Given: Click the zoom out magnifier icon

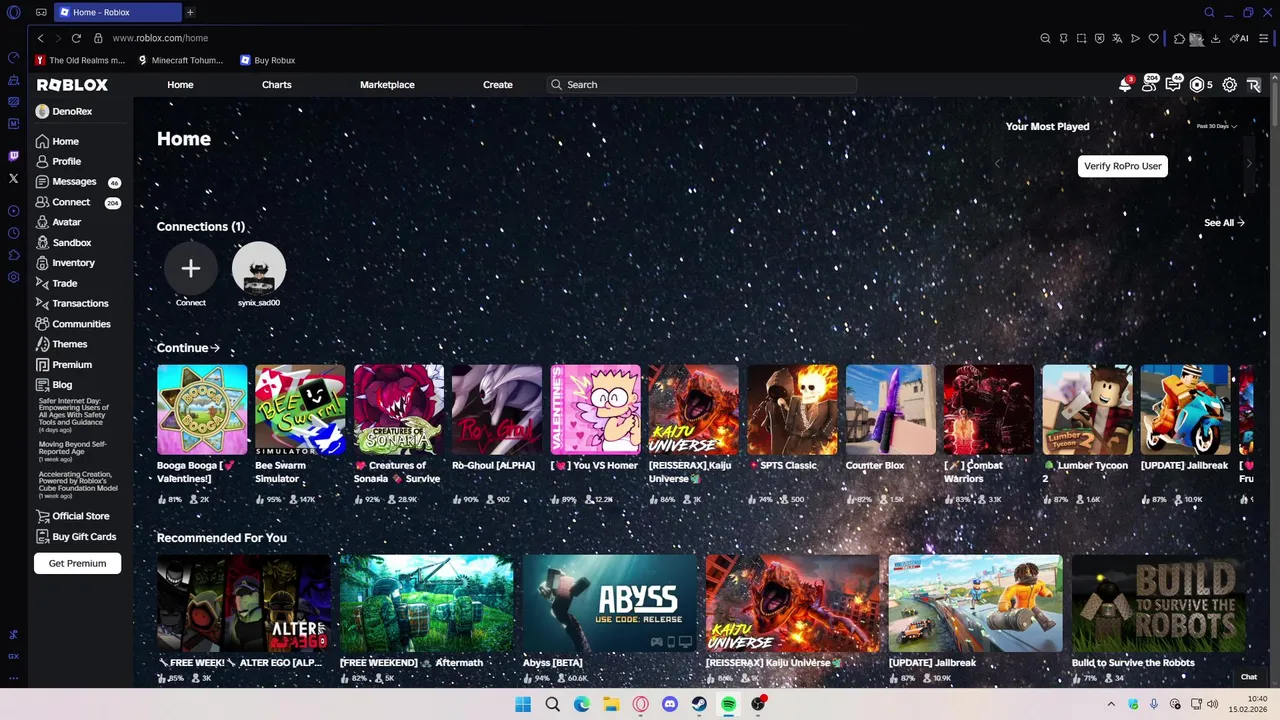Looking at the screenshot, I should (x=1045, y=38).
